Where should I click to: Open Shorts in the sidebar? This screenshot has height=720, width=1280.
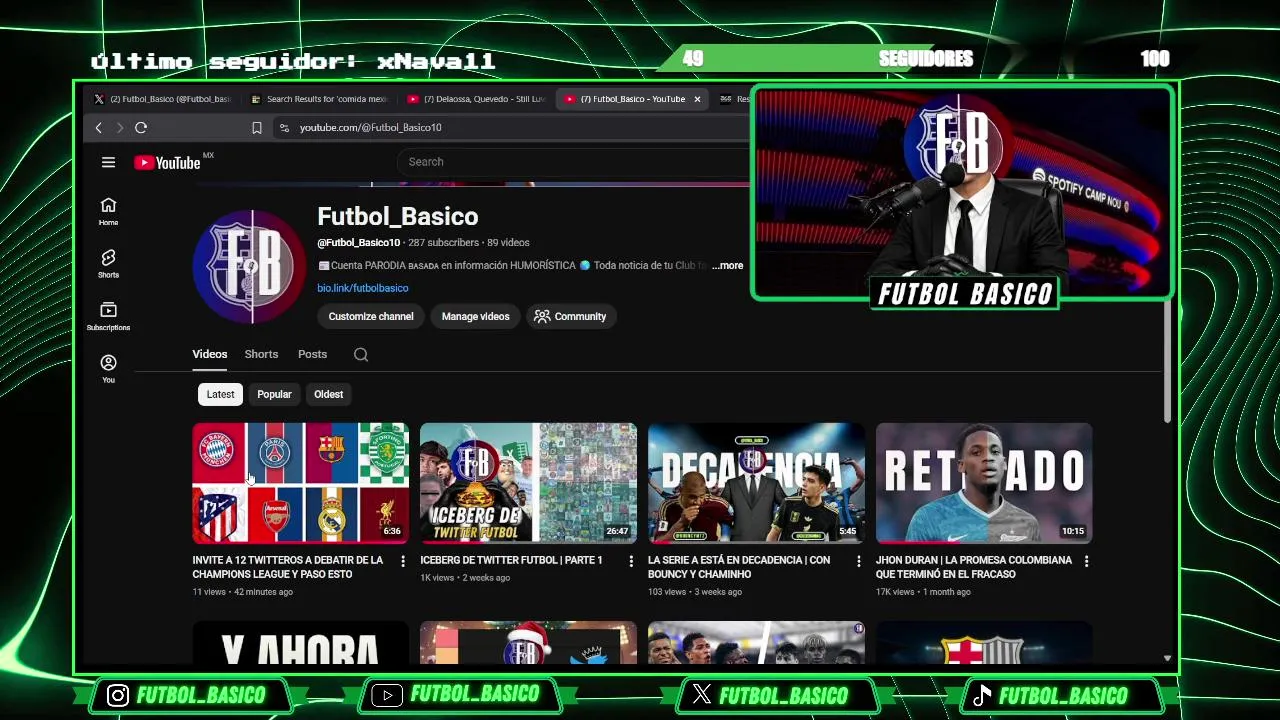pyautogui.click(x=108, y=264)
